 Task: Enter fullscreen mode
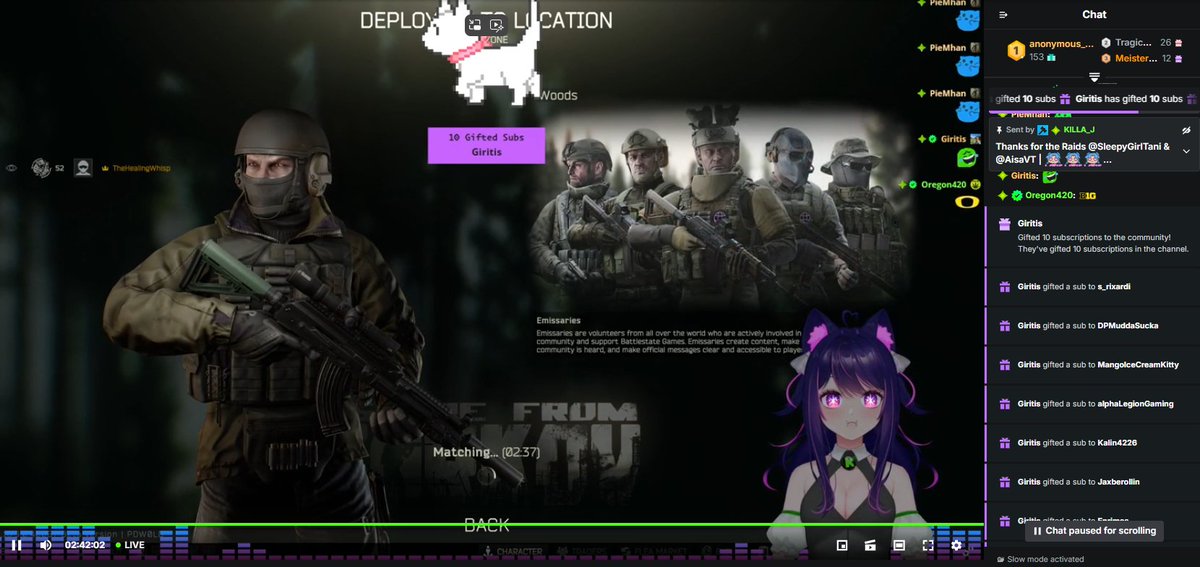[x=928, y=545]
